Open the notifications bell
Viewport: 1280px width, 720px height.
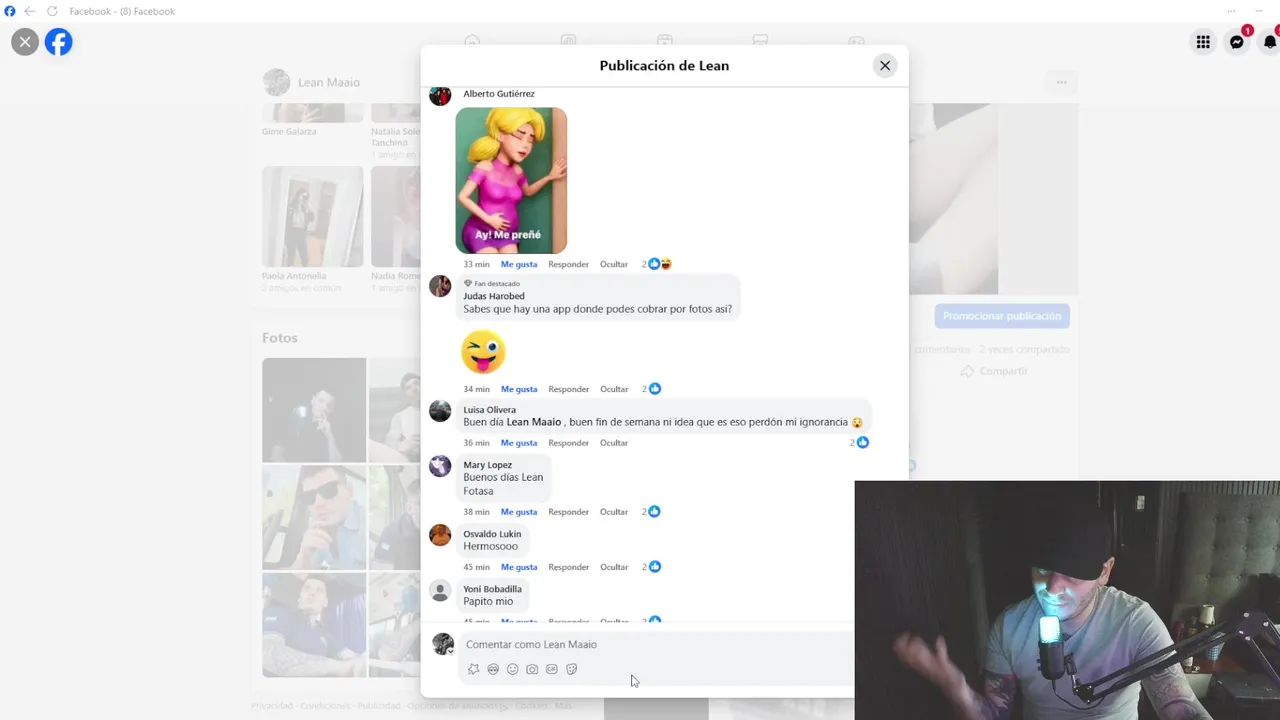point(1270,42)
